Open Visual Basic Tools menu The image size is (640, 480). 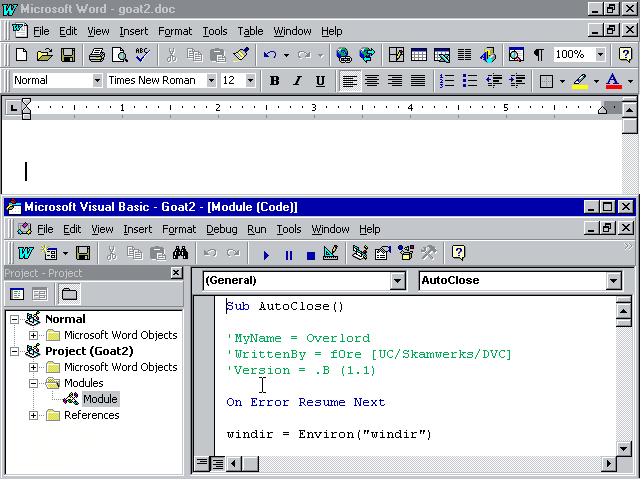coord(289,229)
